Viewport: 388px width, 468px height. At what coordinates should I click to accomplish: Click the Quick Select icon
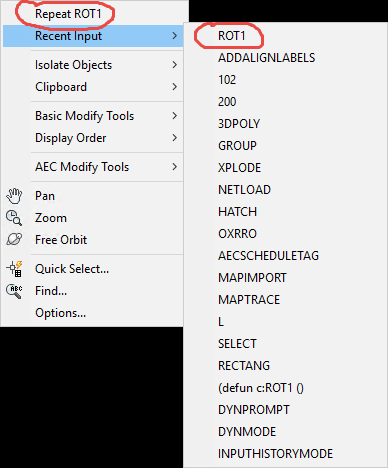coord(14,269)
